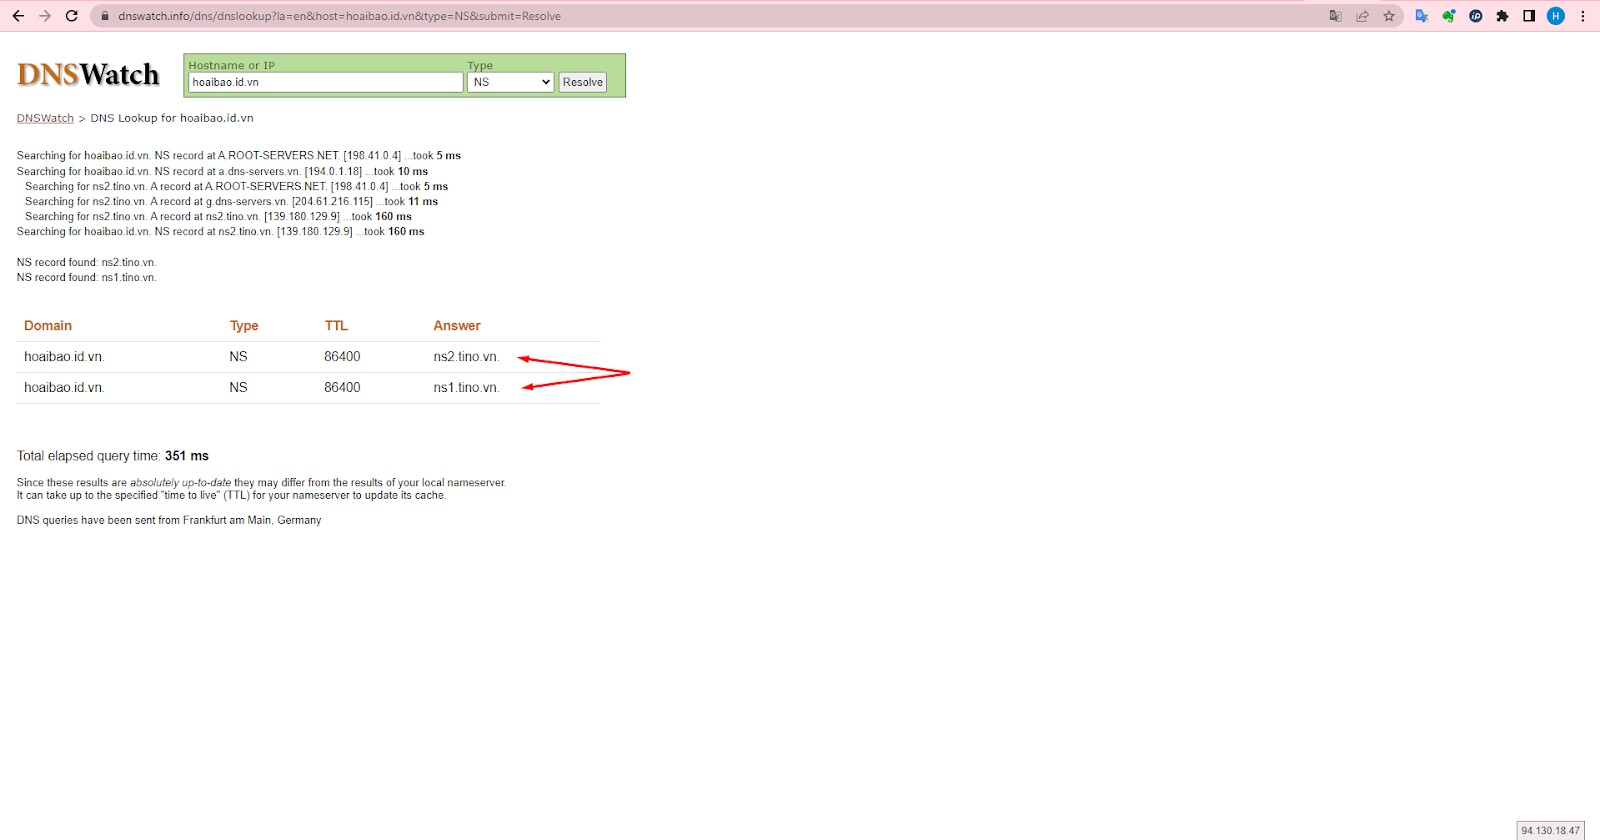
Task: Select the Type column header
Action: (244, 326)
